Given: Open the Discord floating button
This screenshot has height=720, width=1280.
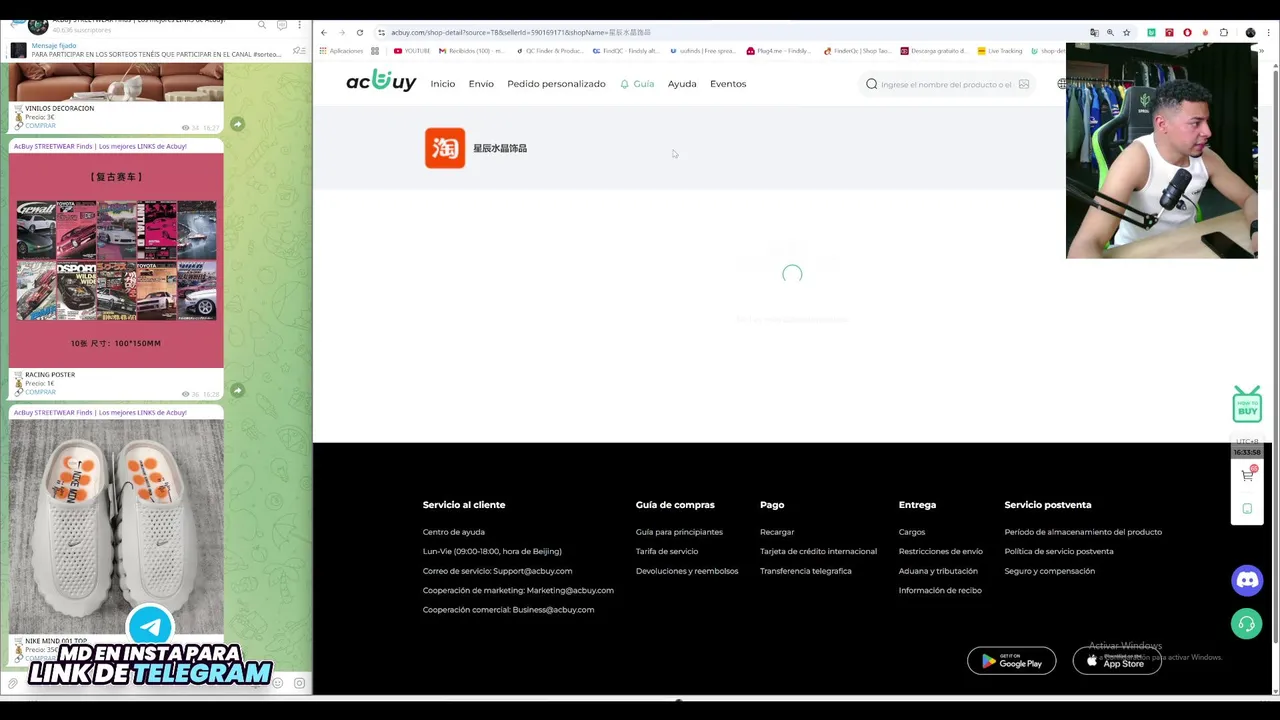Looking at the screenshot, I should (x=1247, y=579).
